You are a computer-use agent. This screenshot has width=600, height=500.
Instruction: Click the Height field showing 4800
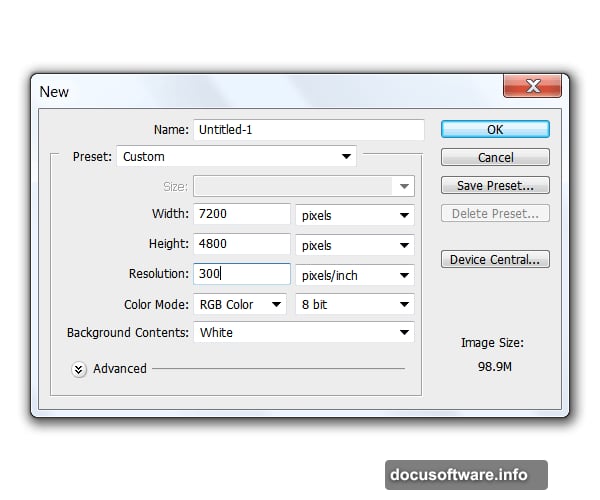(241, 244)
